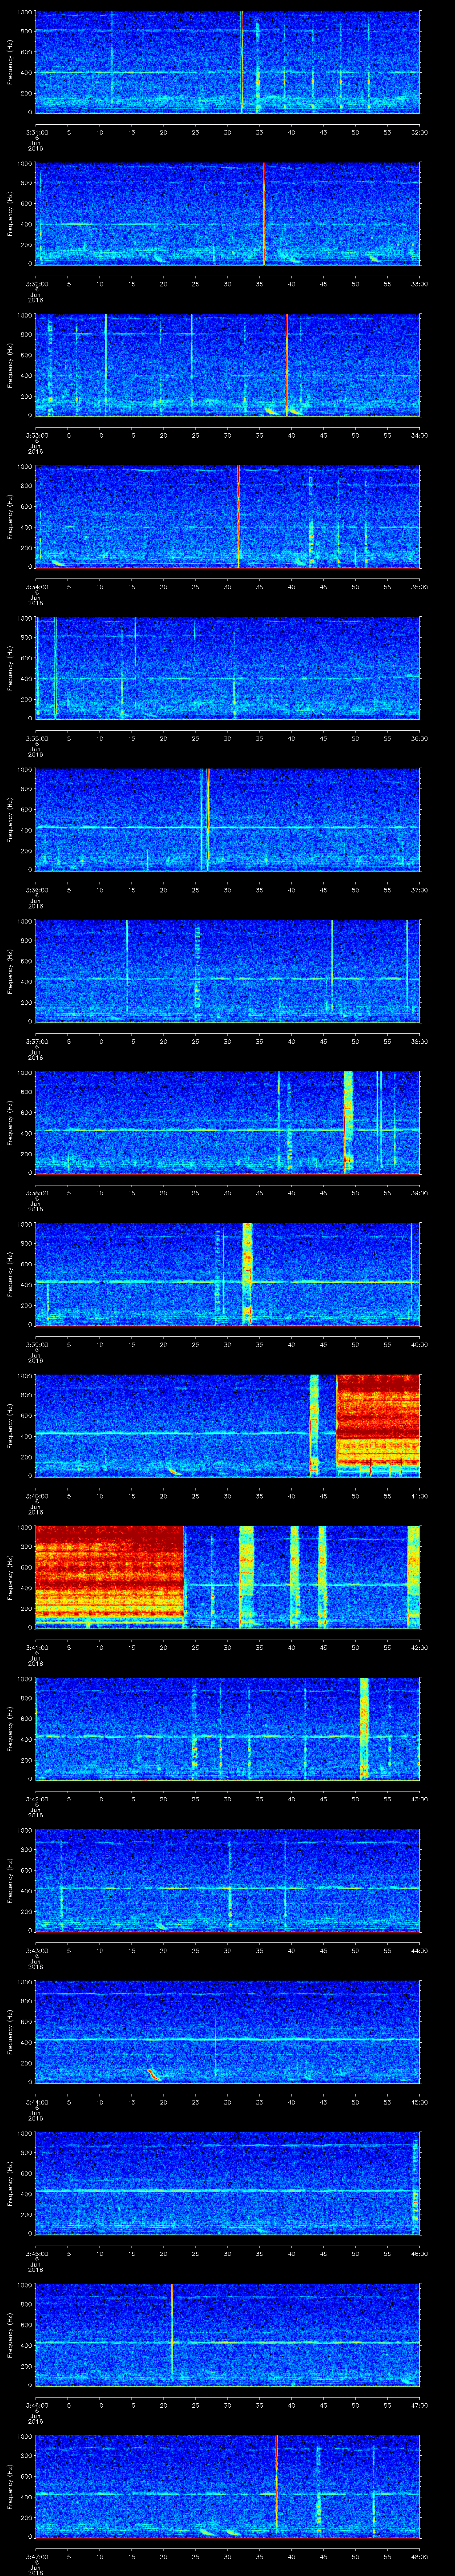Click the 39:00 end time label
This screenshot has height=2576, width=455.
419,1193
